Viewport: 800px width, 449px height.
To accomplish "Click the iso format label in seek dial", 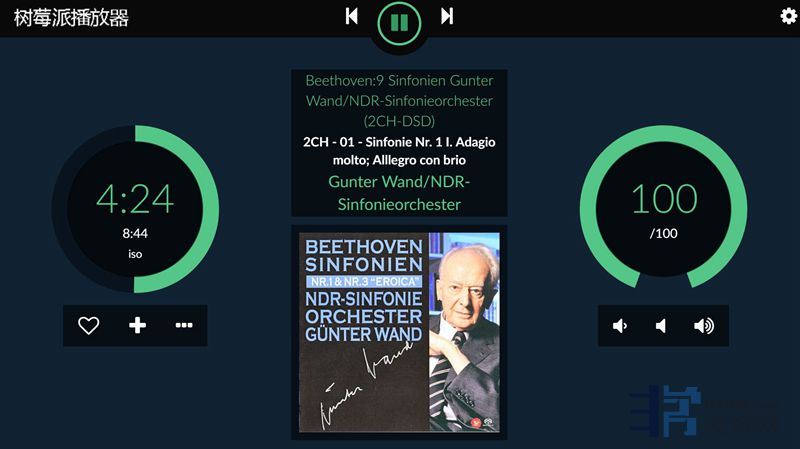I will tap(135, 254).
